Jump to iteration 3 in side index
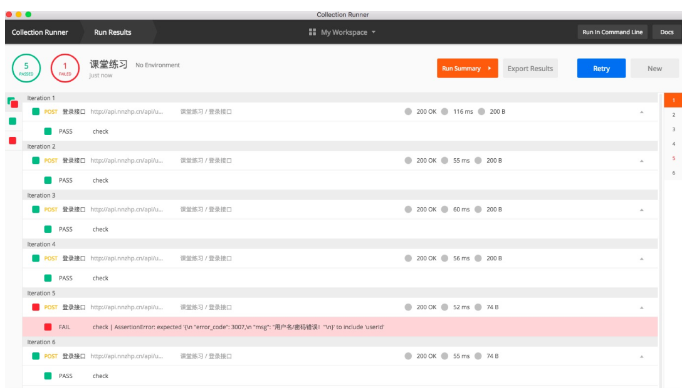This screenshot has width=685, height=388. pyautogui.click(x=673, y=129)
